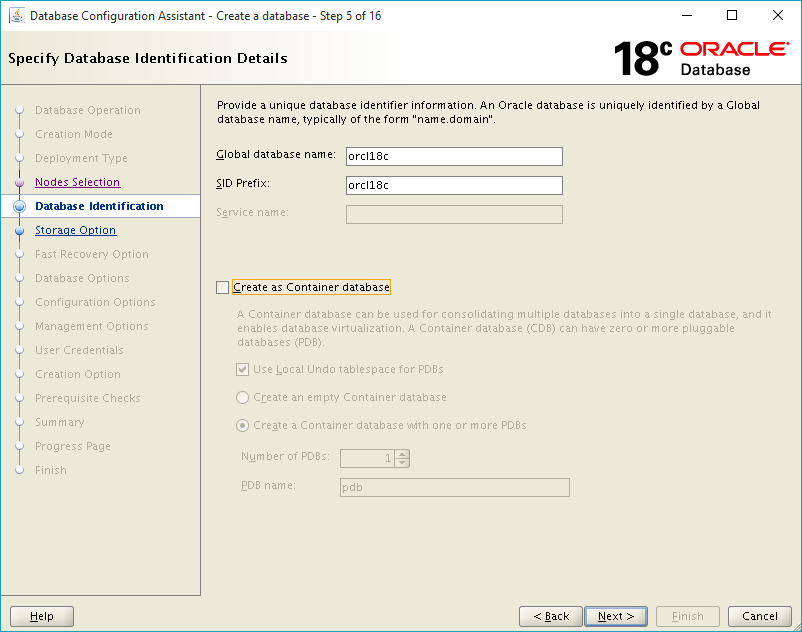The width and height of the screenshot is (802, 632).
Task: Select Container database with one or more PDBs
Action: click(242, 425)
